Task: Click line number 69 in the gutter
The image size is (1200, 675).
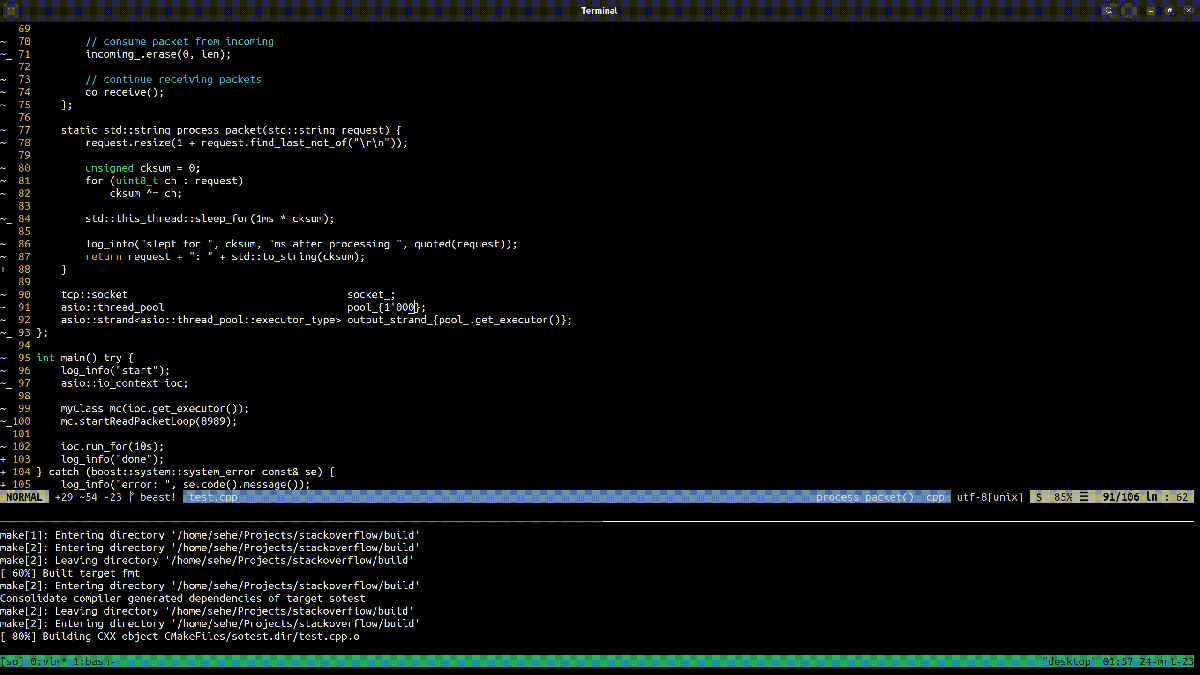Action: tap(24, 29)
